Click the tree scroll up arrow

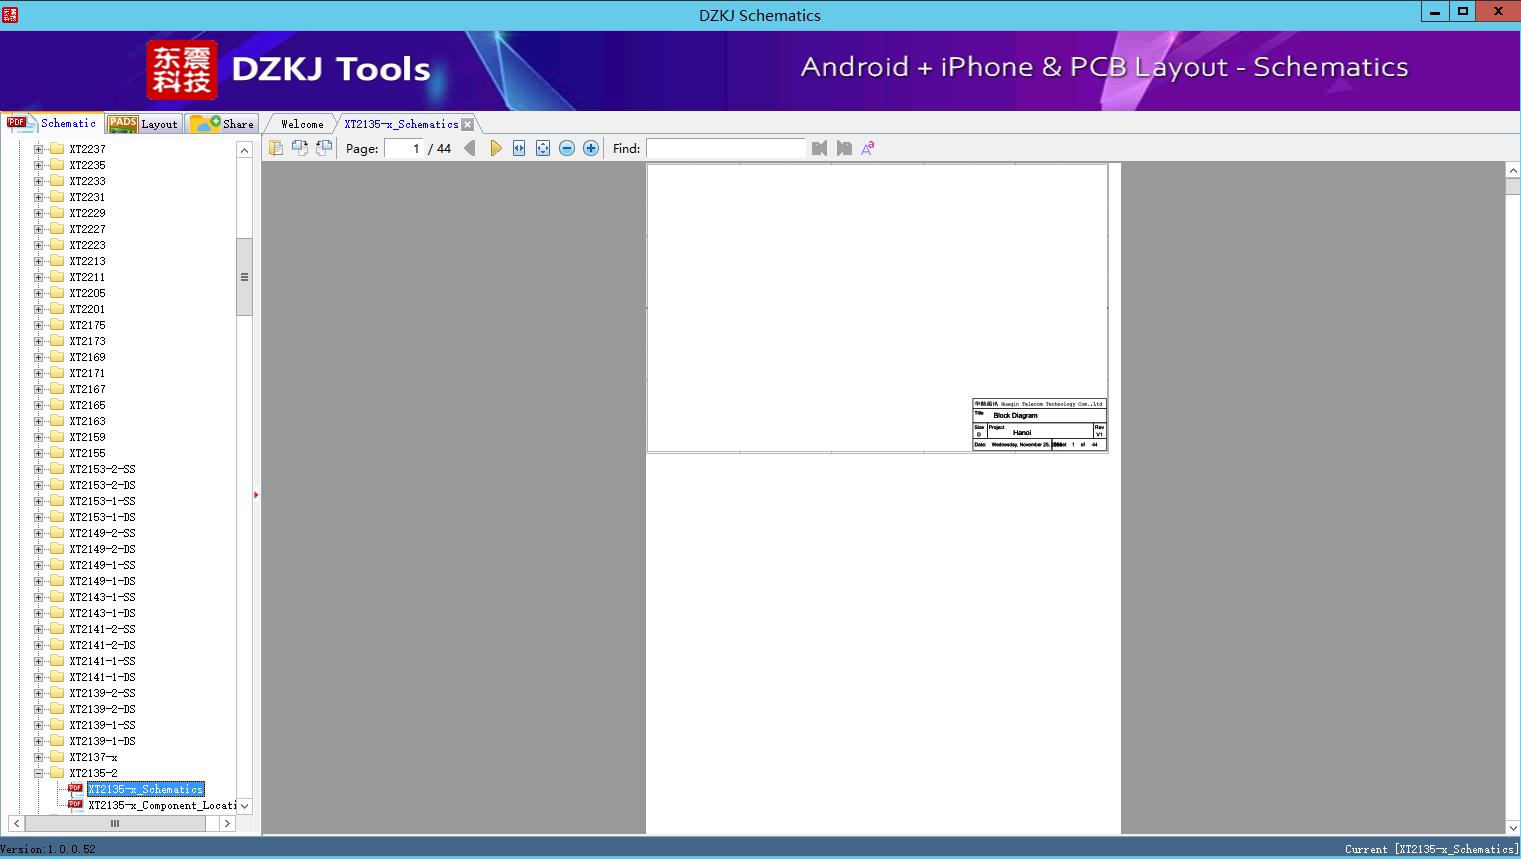click(244, 150)
